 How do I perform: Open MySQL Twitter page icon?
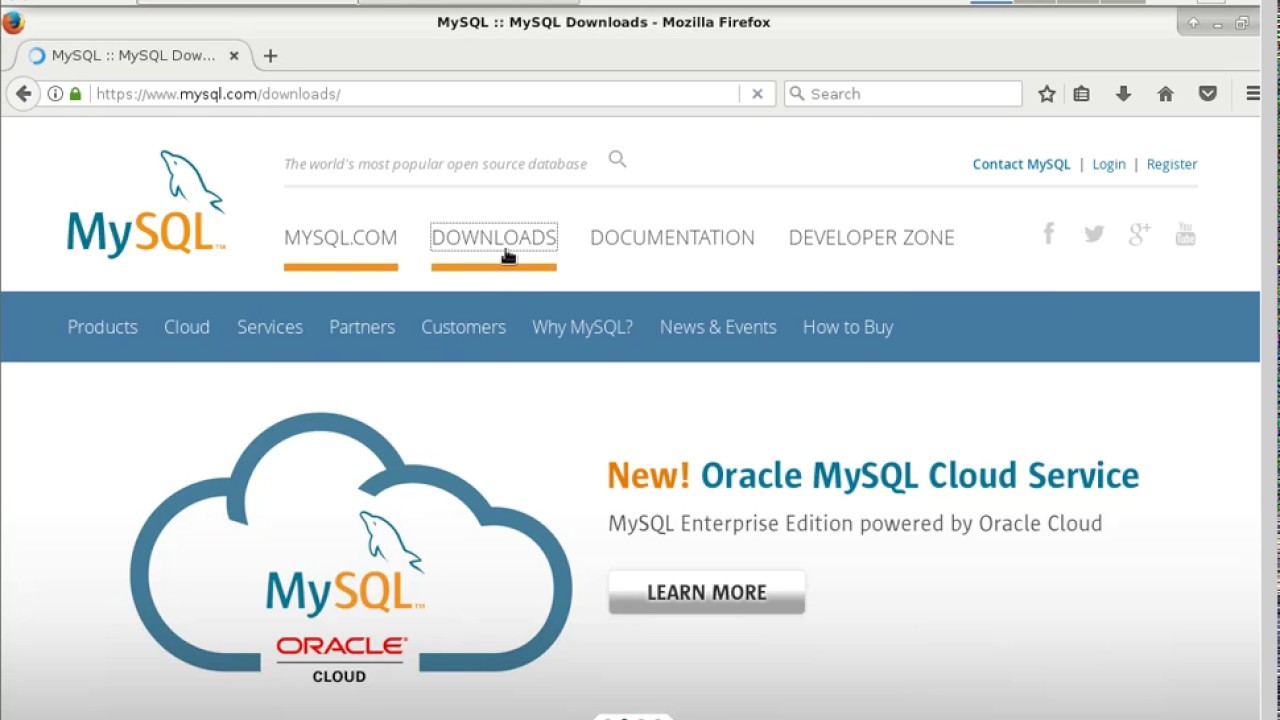tap(1094, 234)
